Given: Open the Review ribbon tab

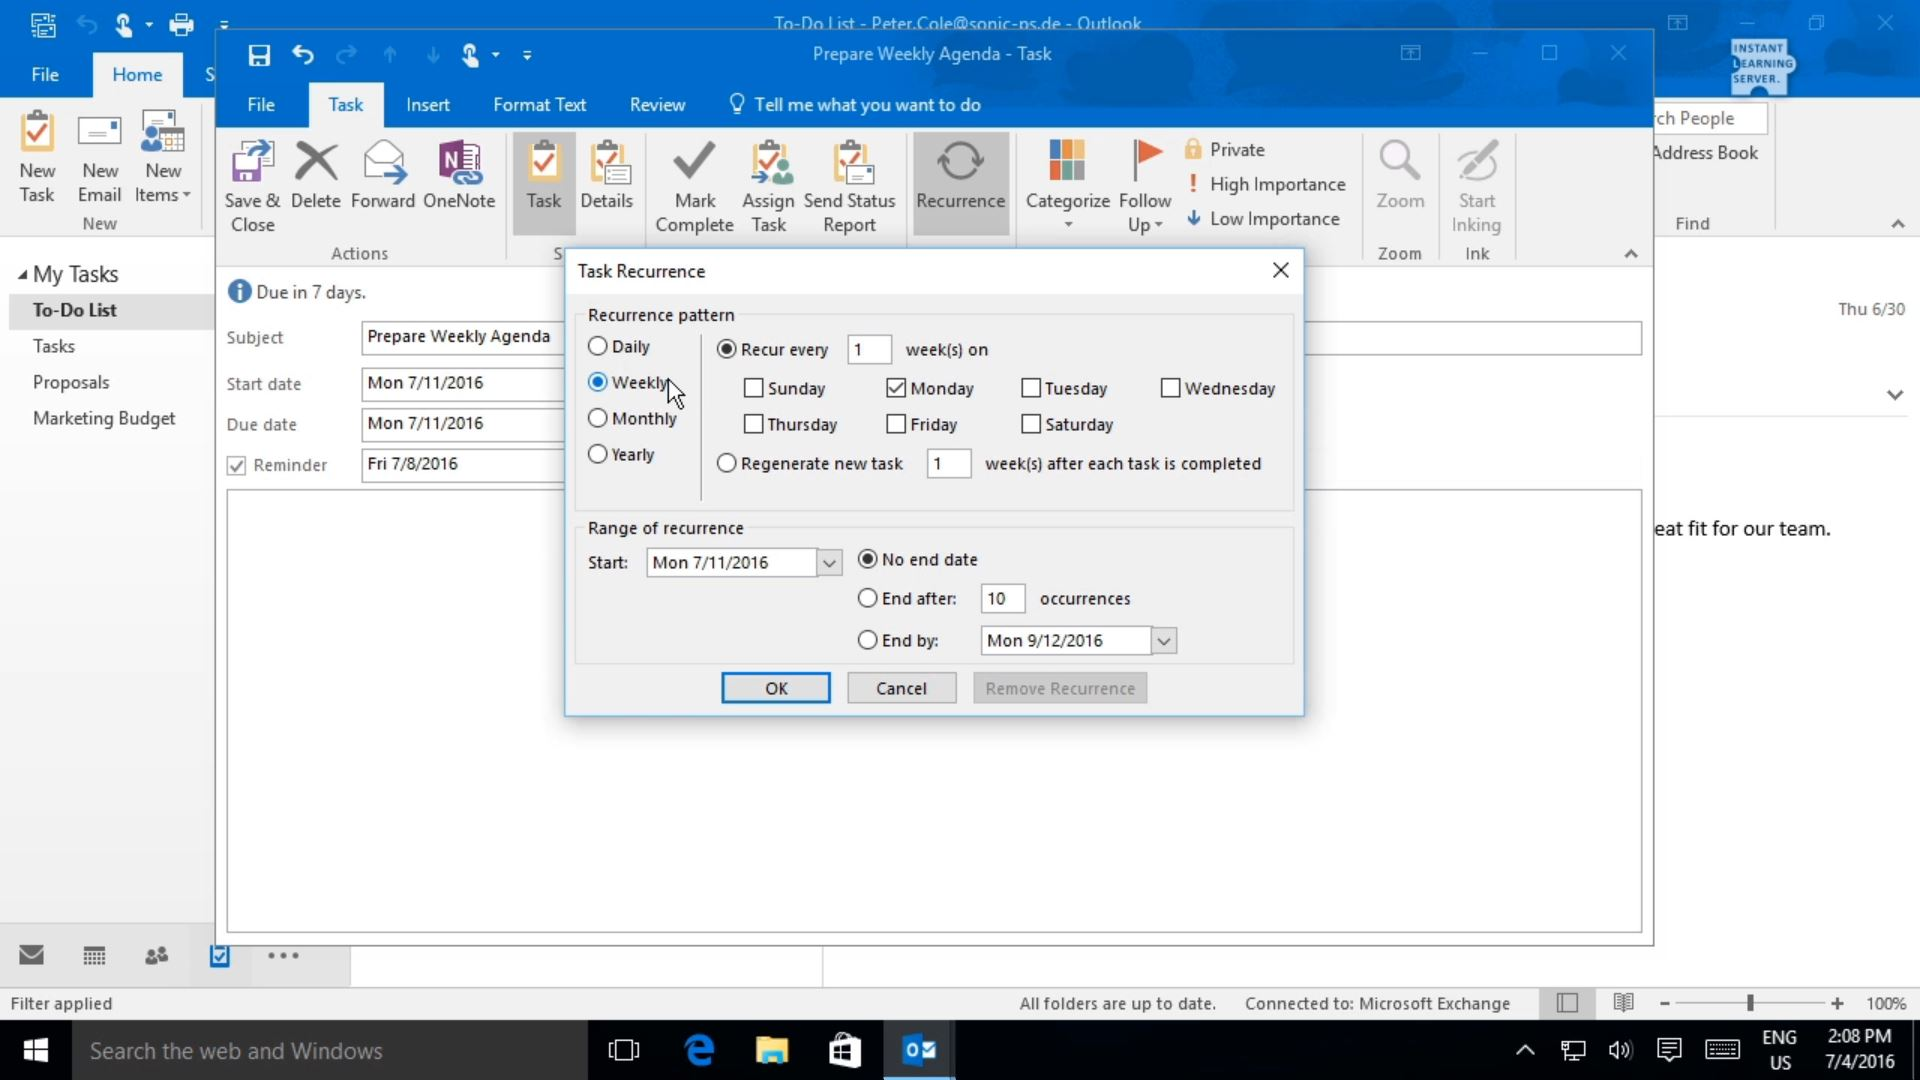Looking at the screenshot, I should 657,104.
